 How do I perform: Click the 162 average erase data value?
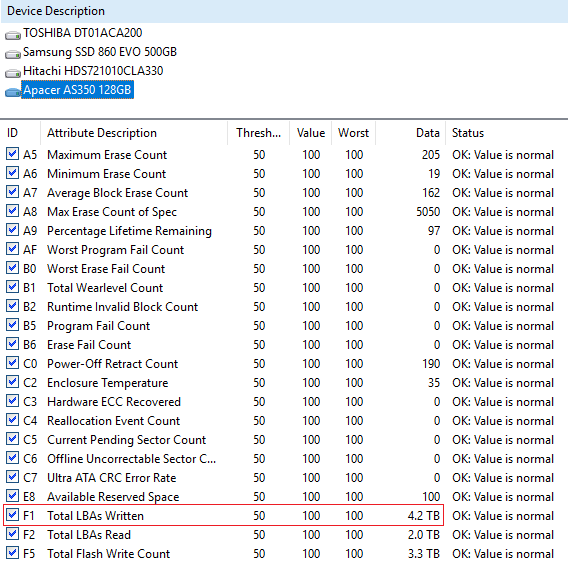(431, 193)
